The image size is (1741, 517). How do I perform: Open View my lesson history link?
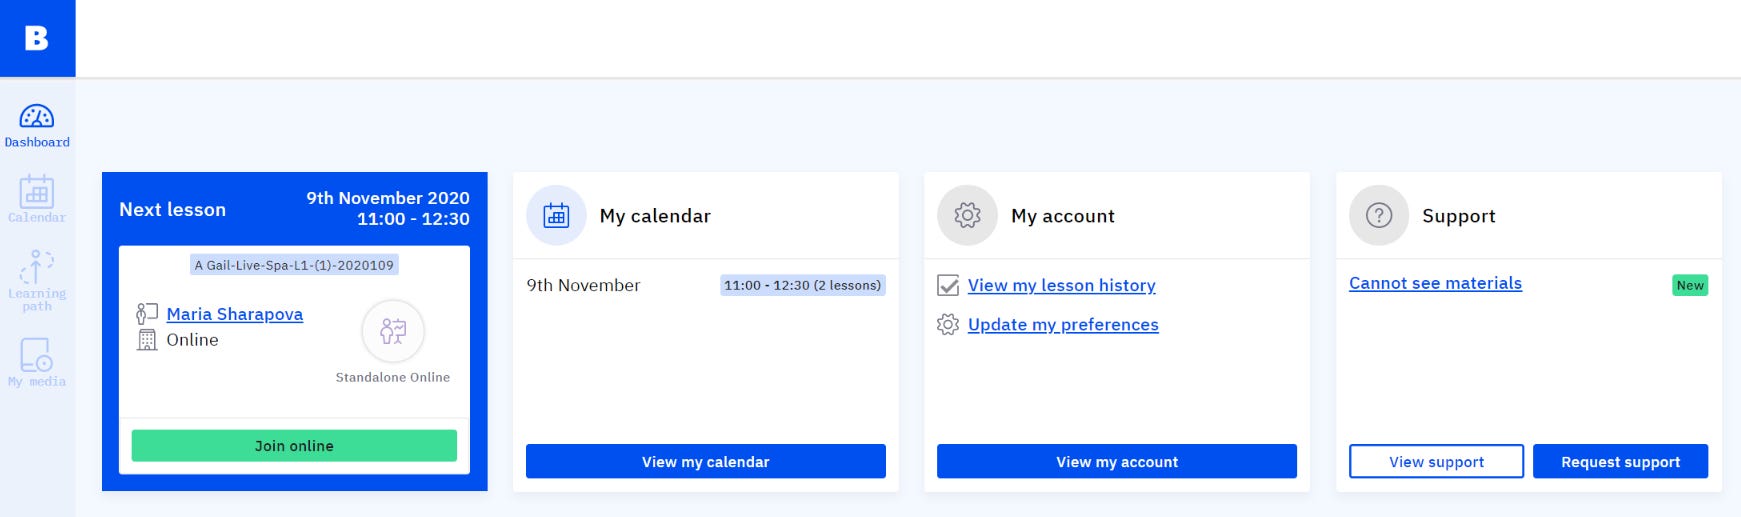click(x=1062, y=286)
